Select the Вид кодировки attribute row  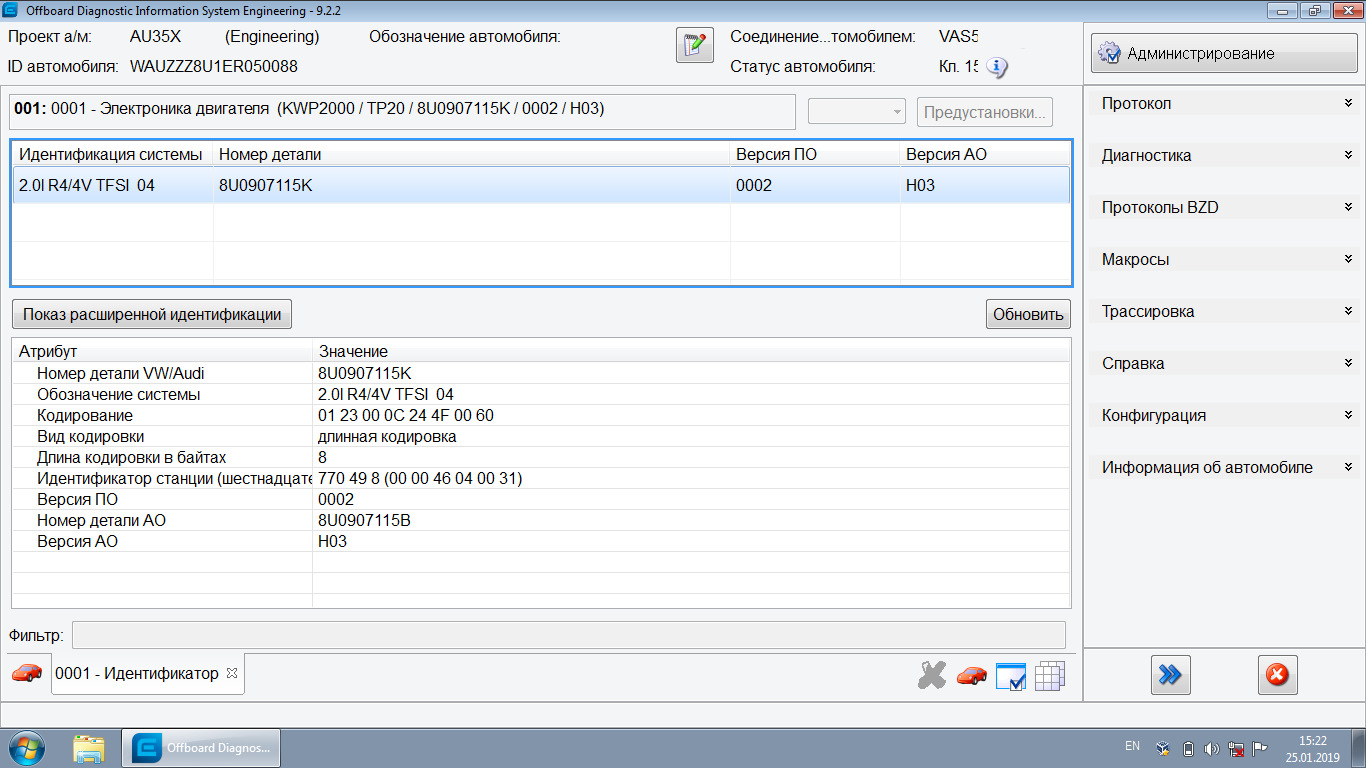(x=541, y=436)
